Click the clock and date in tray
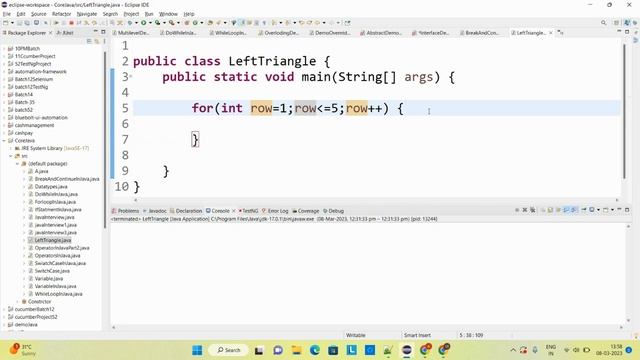640x360 pixels. pyautogui.click(x=609, y=350)
